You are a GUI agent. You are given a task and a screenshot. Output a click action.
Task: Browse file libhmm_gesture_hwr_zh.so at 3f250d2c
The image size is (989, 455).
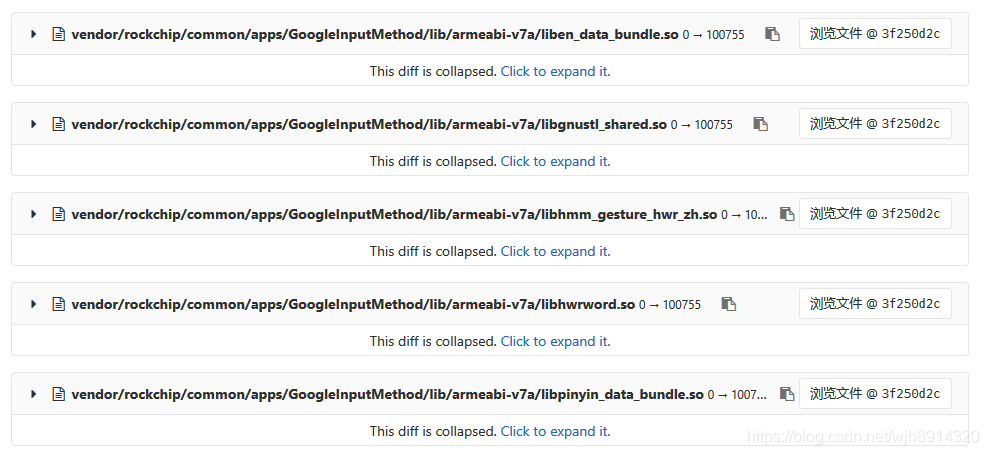click(875, 214)
